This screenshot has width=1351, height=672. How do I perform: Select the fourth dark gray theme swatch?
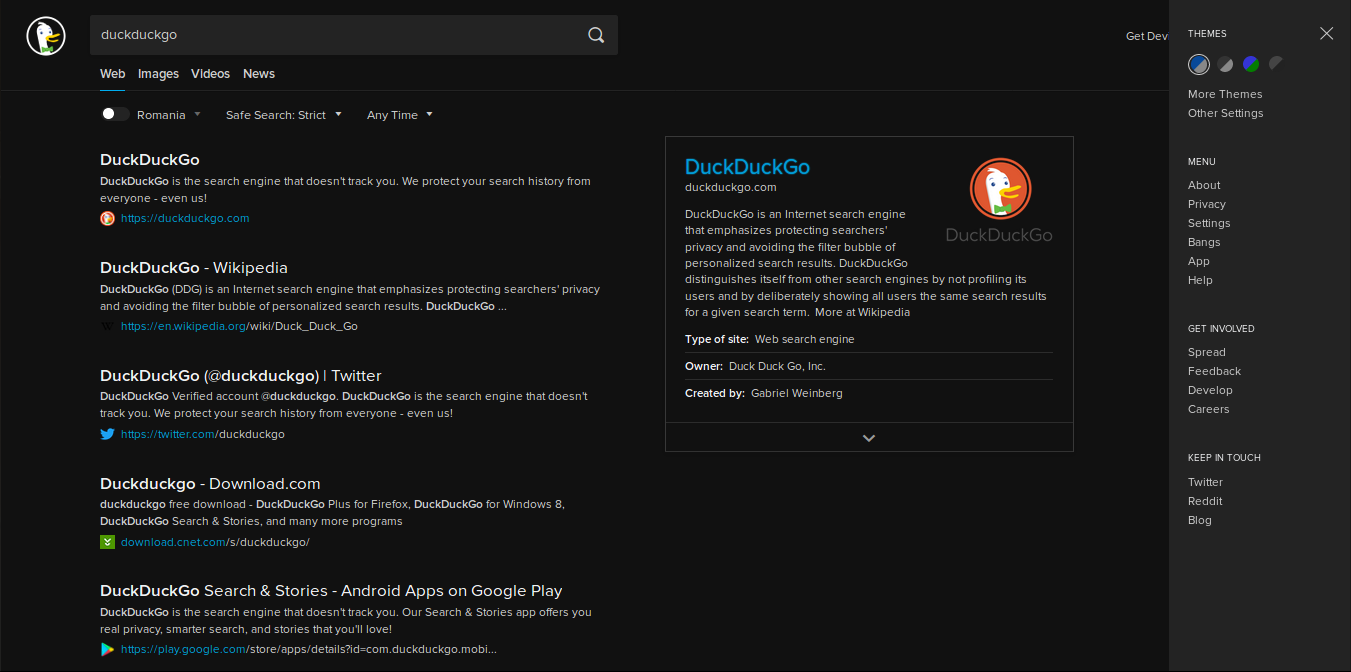coord(1276,64)
